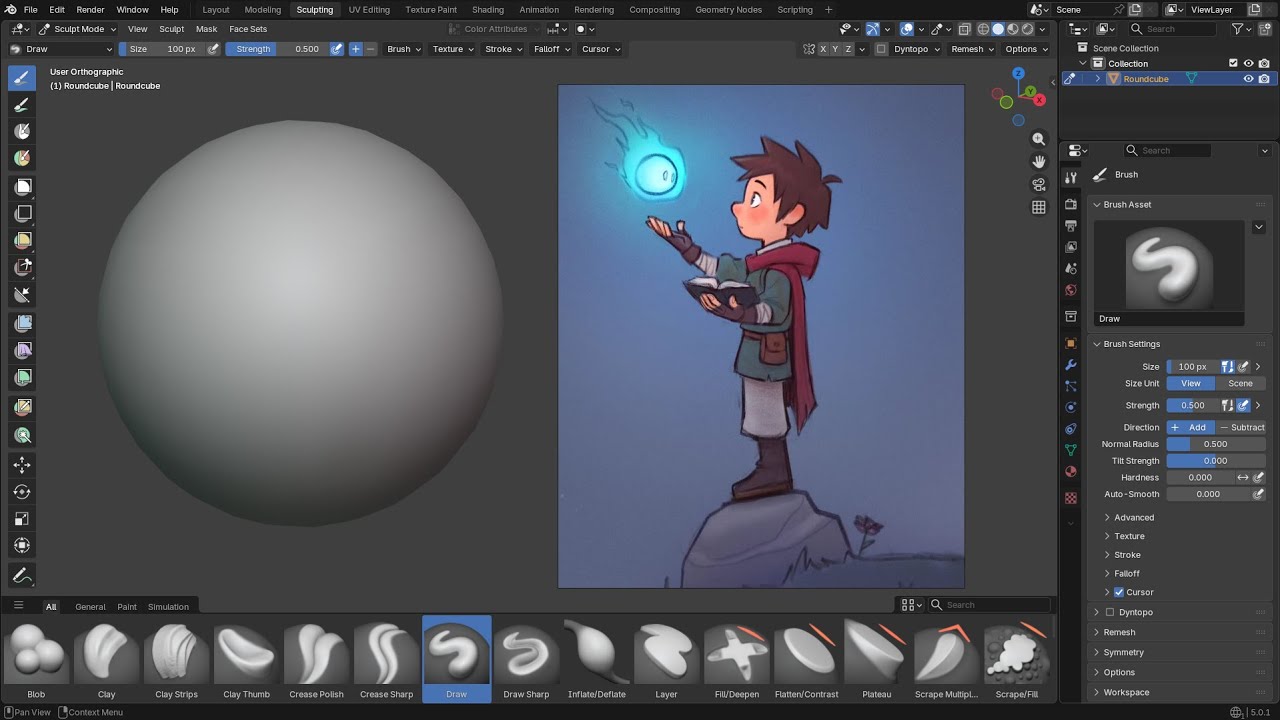Click the Strength slider in the header
Image resolution: width=1280 pixels, height=720 pixels.
[277, 49]
